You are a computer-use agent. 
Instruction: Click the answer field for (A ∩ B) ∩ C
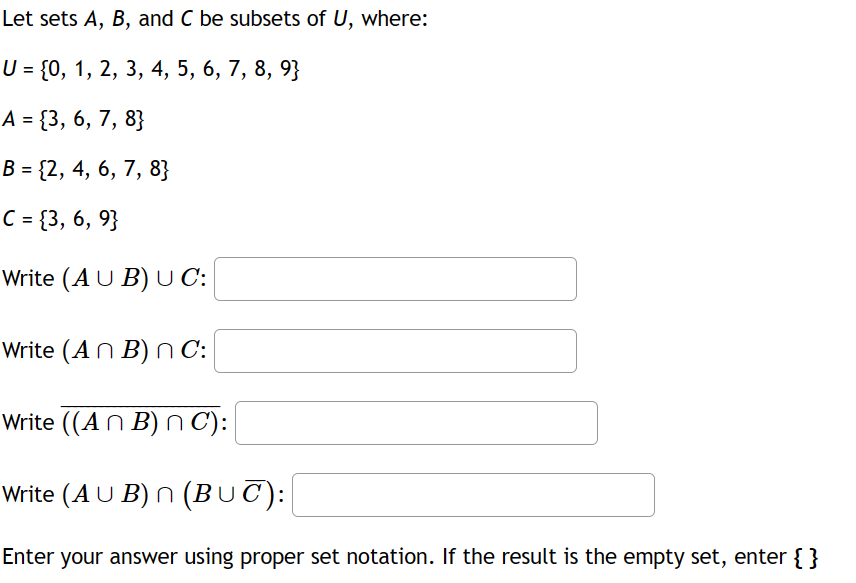tap(395, 351)
